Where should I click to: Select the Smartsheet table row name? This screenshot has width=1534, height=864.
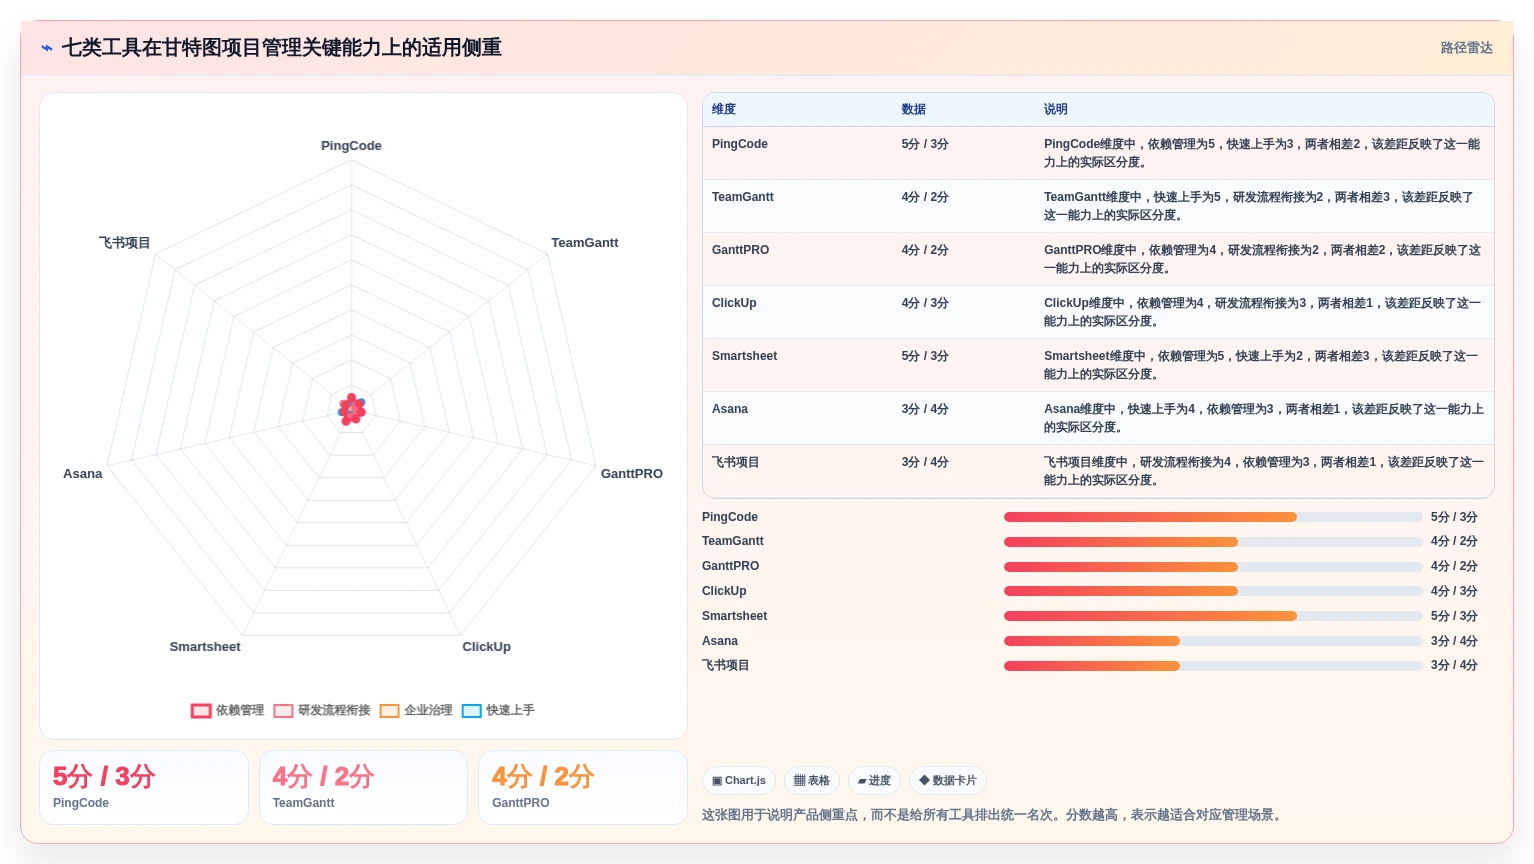point(744,356)
